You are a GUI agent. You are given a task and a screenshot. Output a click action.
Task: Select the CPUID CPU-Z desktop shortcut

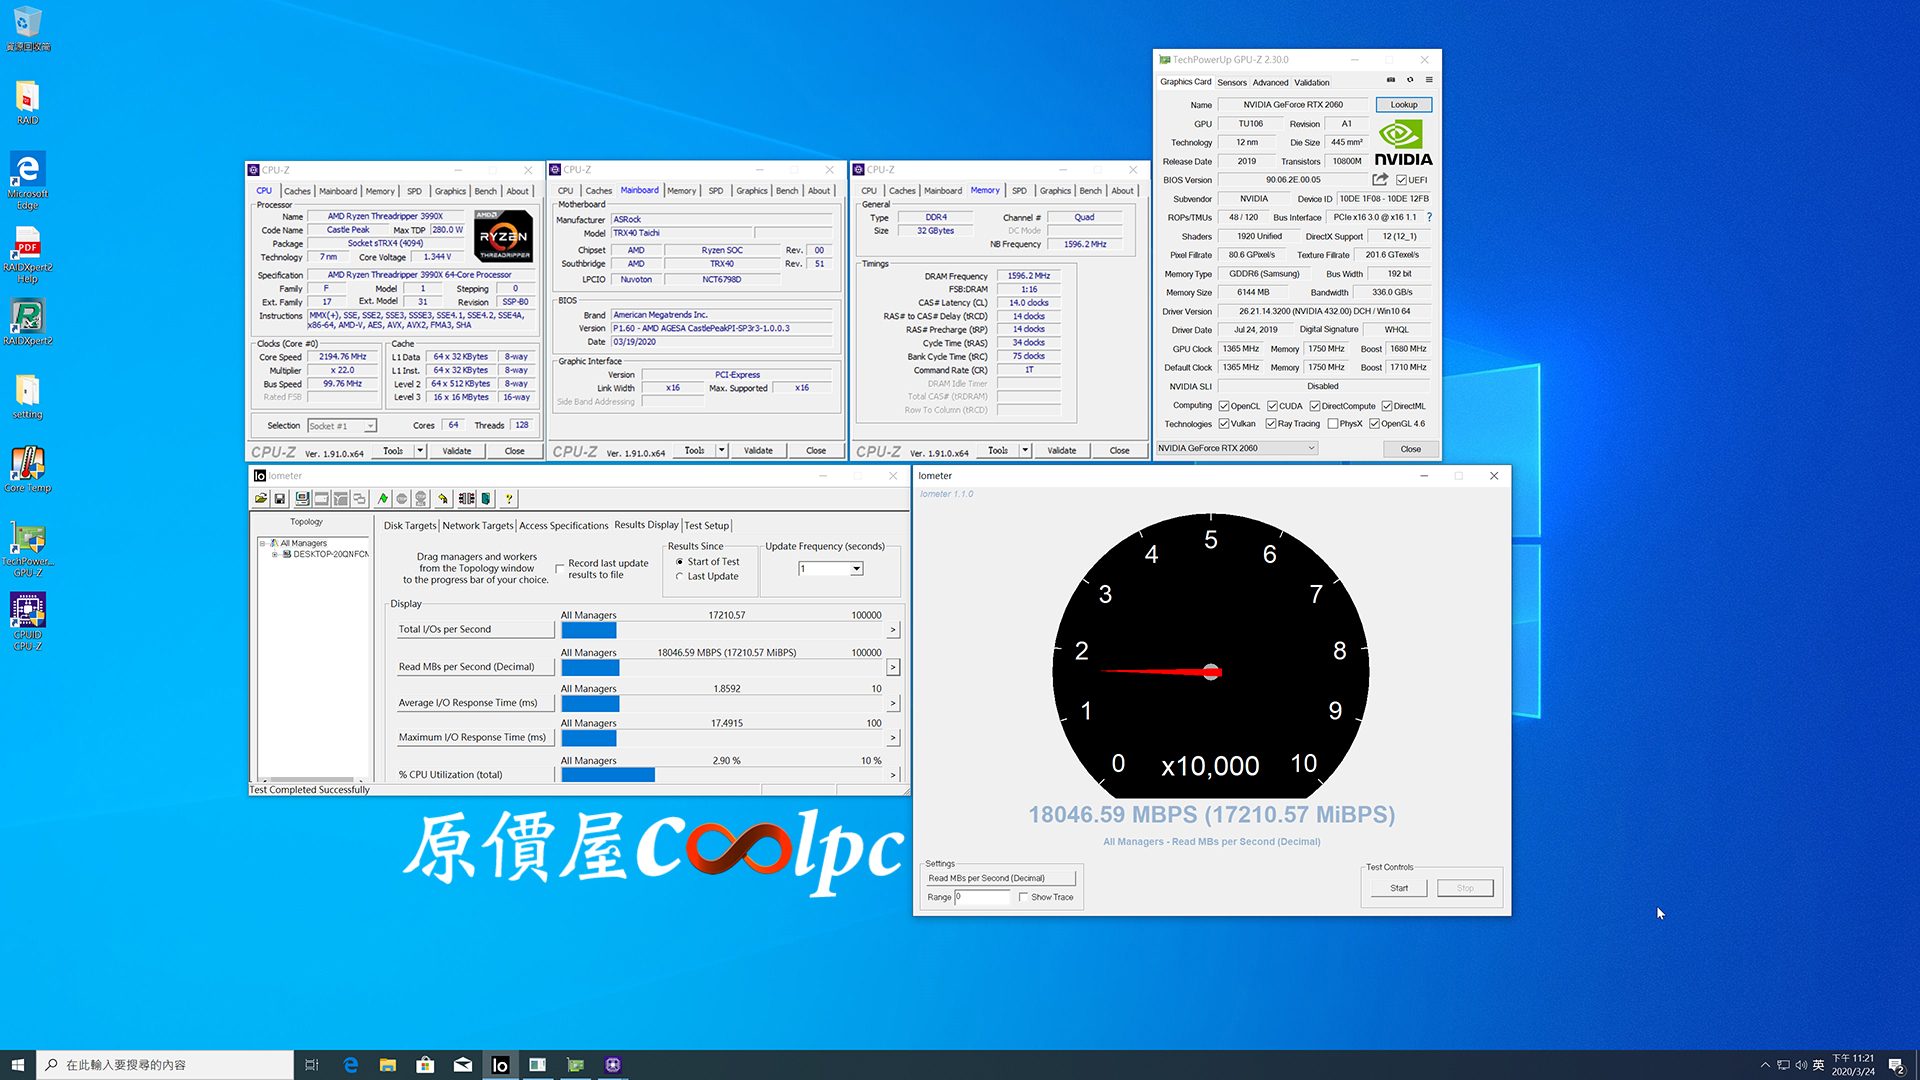click(27, 621)
